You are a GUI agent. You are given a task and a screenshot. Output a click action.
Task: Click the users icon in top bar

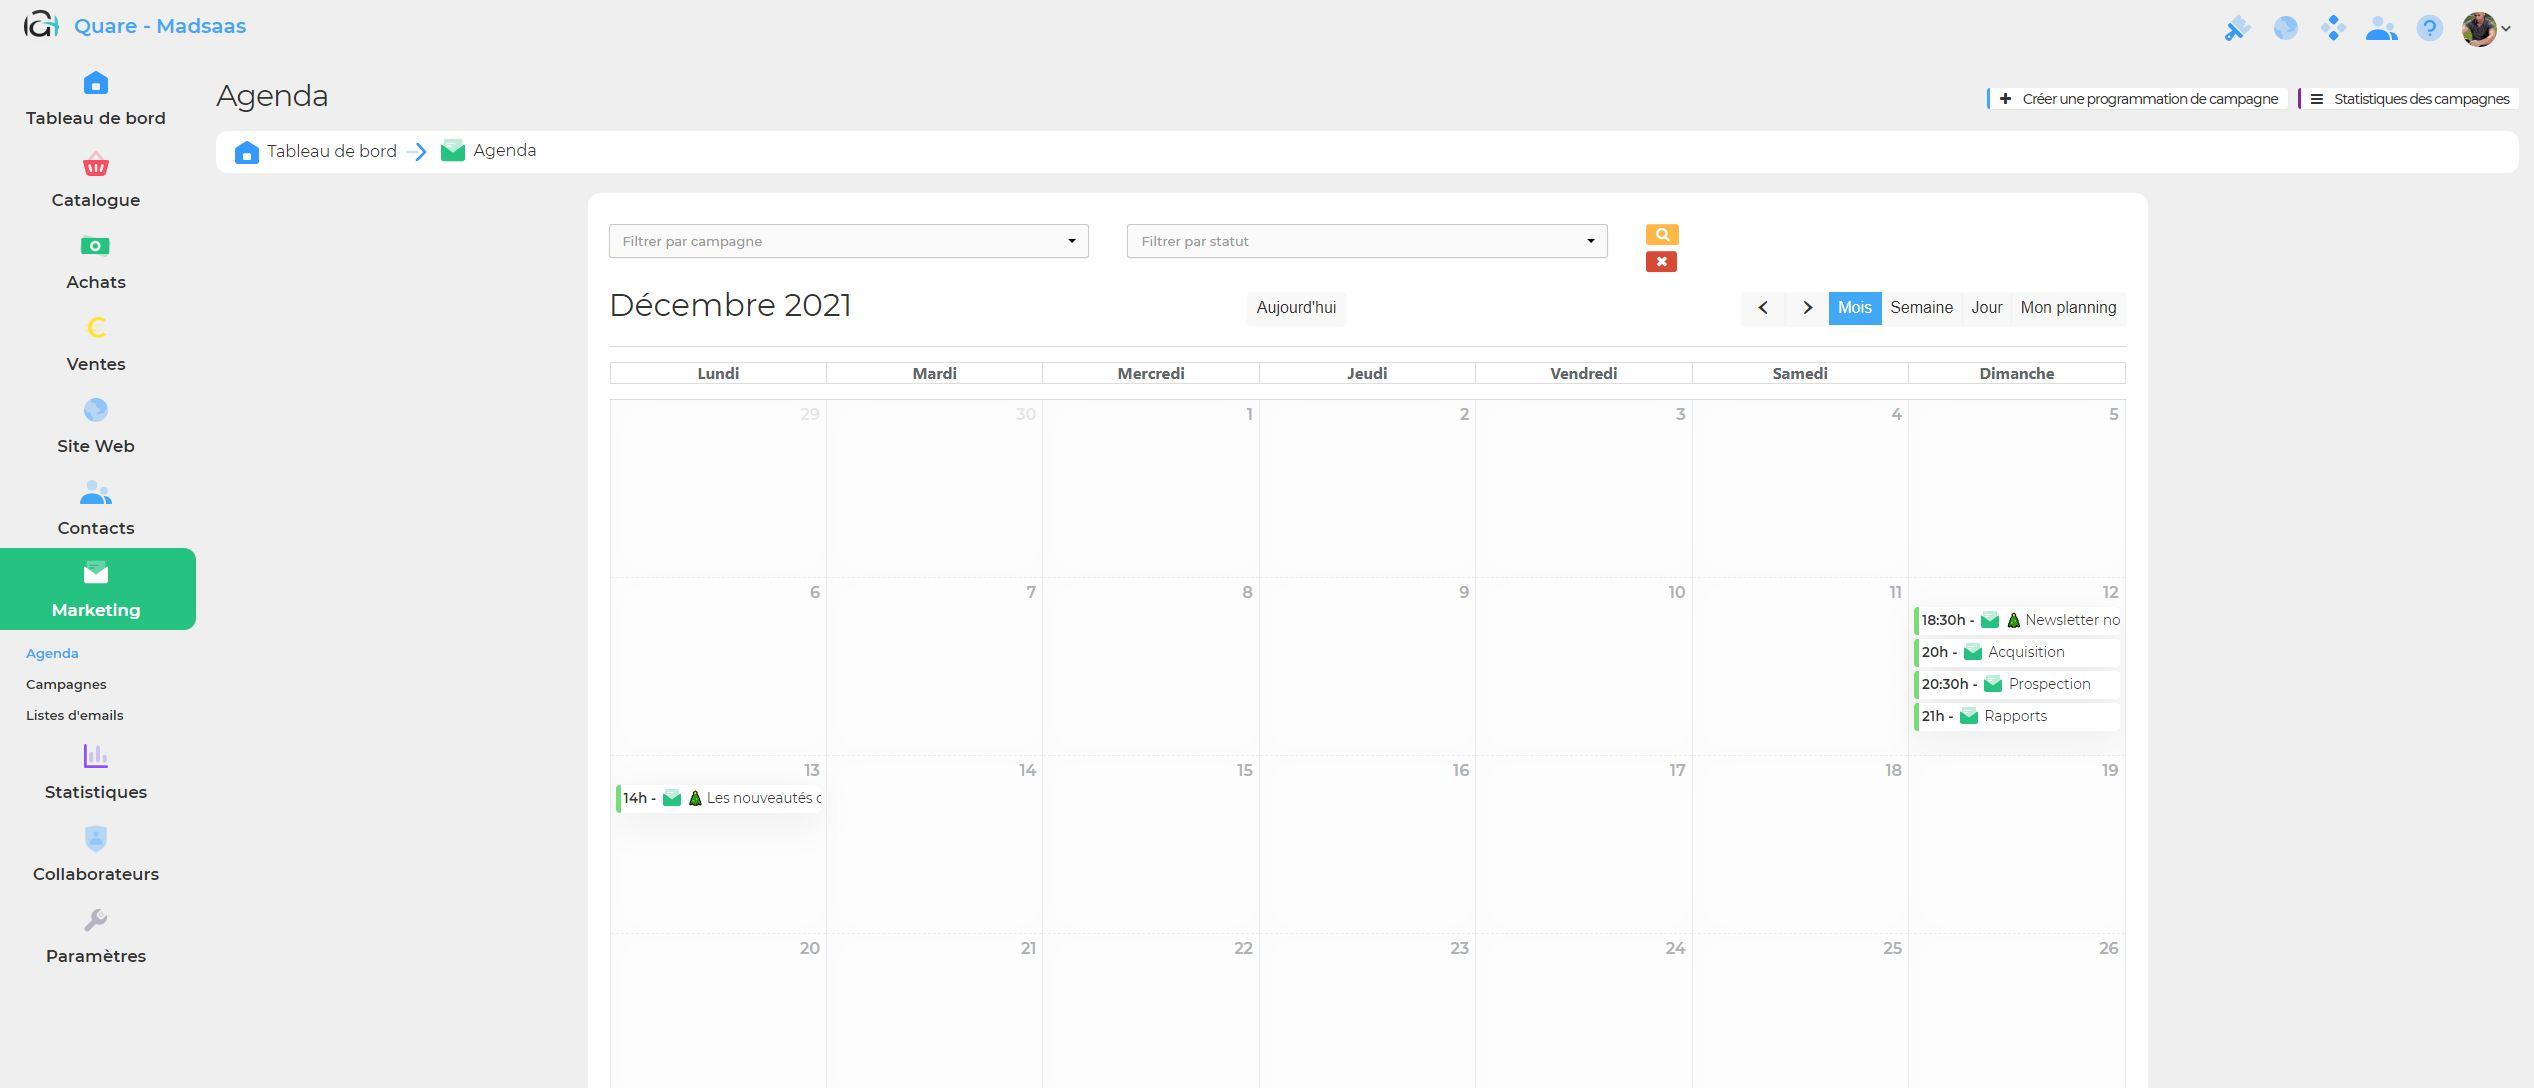pos(2381,28)
